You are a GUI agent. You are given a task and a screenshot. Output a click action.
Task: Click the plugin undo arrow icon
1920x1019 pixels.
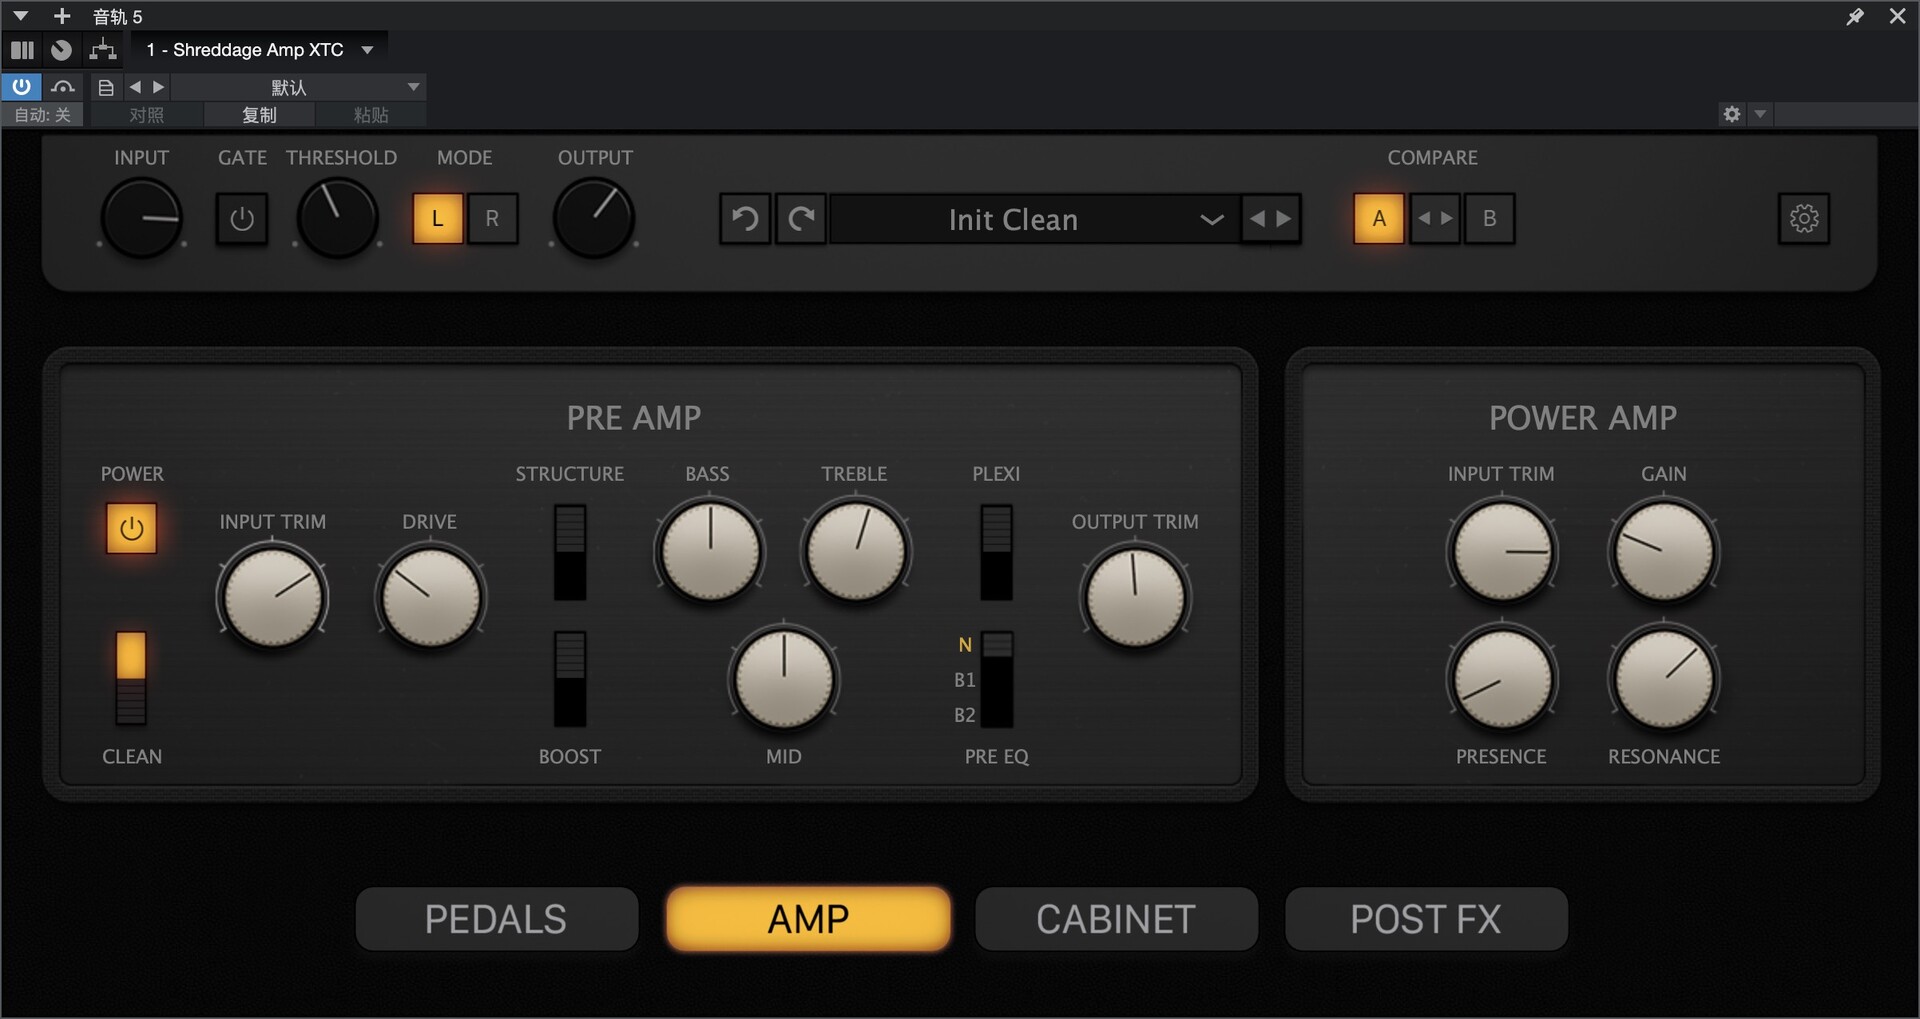(745, 219)
